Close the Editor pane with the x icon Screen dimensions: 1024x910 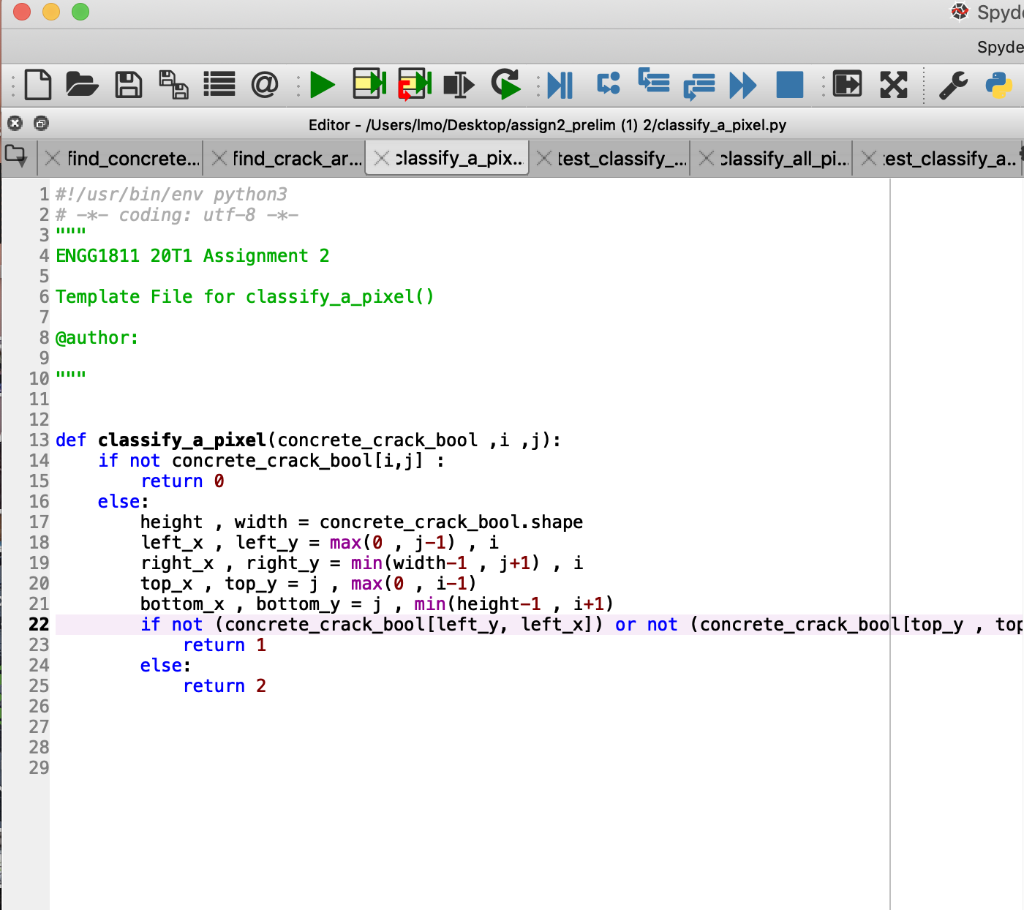pyautogui.click(x=15, y=123)
